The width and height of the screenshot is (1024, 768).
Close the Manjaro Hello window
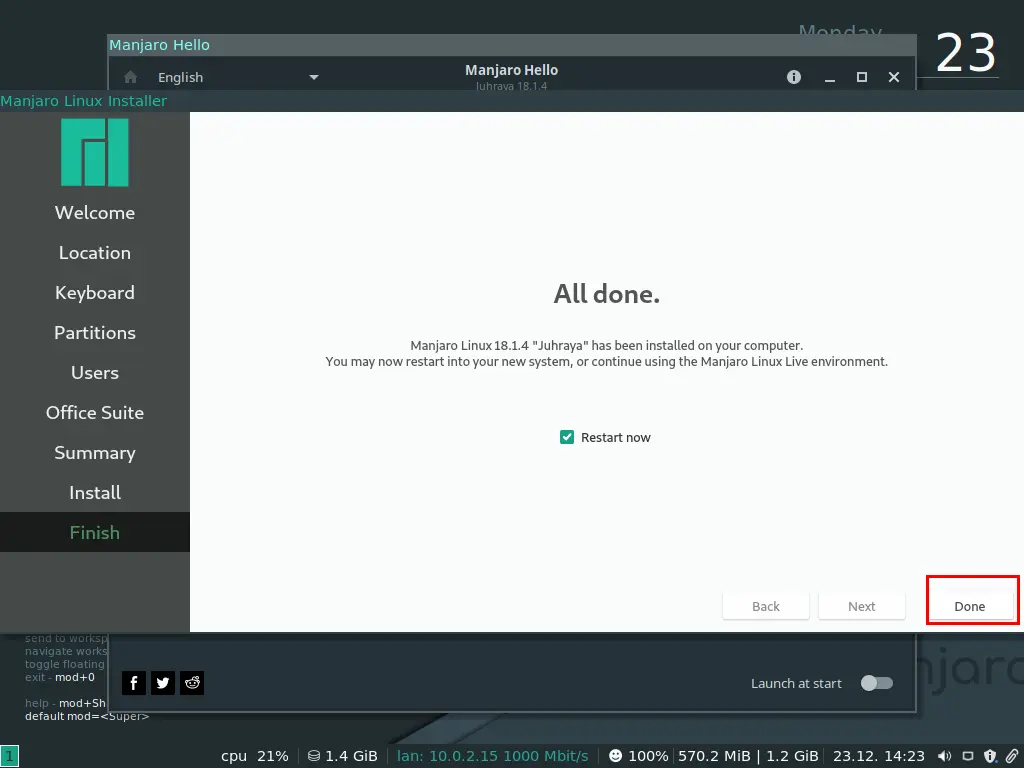tap(894, 77)
